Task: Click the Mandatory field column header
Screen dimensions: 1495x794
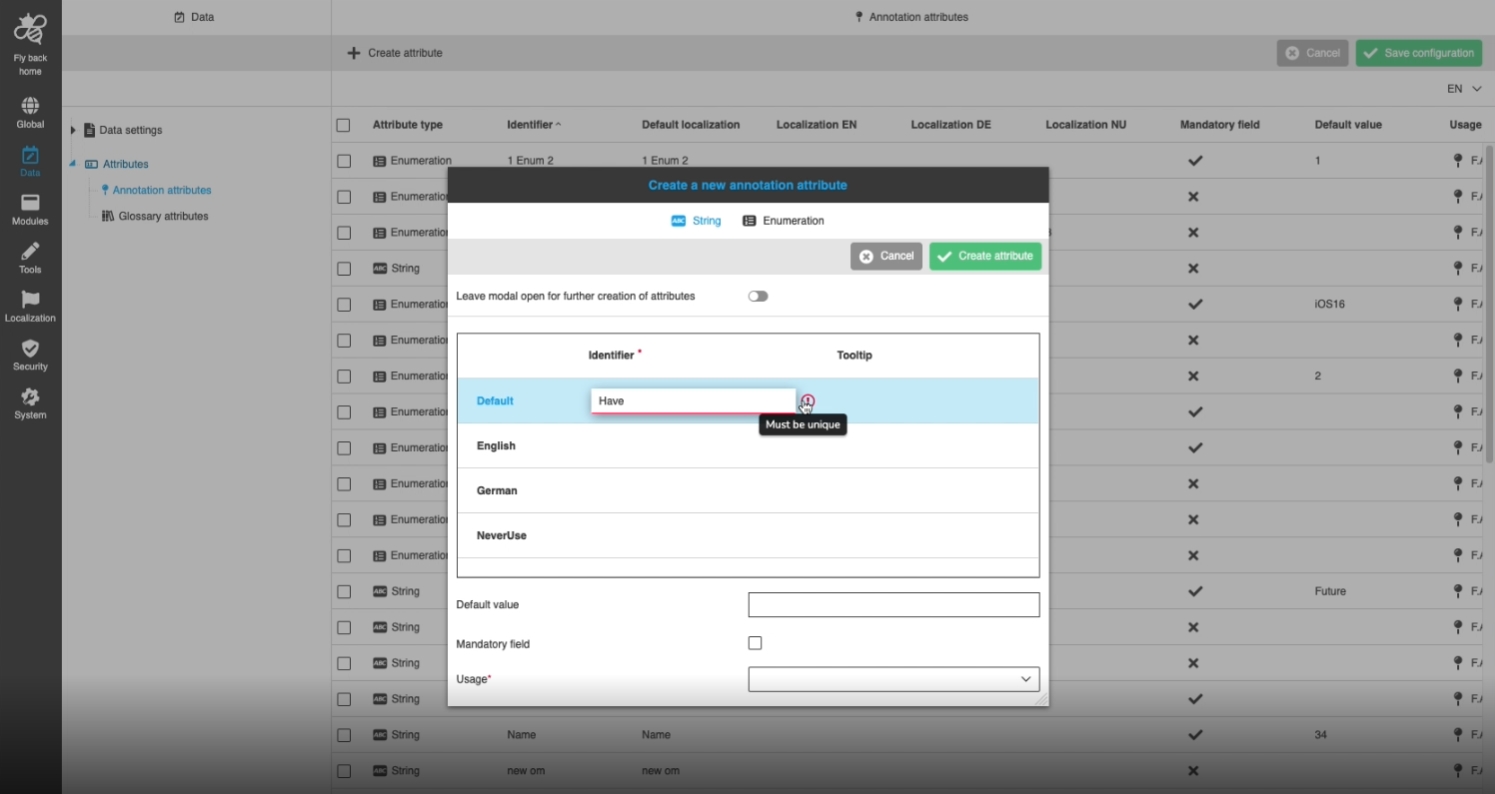Action: click(x=1220, y=125)
